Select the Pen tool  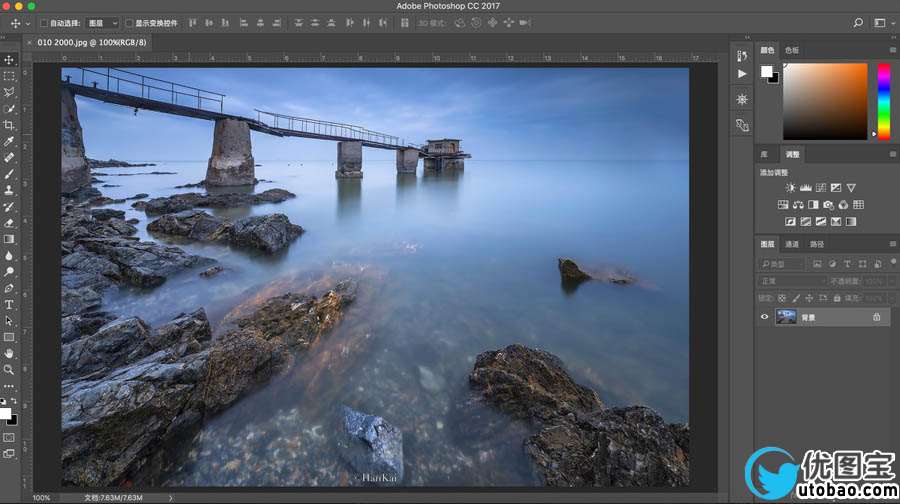tap(9, 288)
